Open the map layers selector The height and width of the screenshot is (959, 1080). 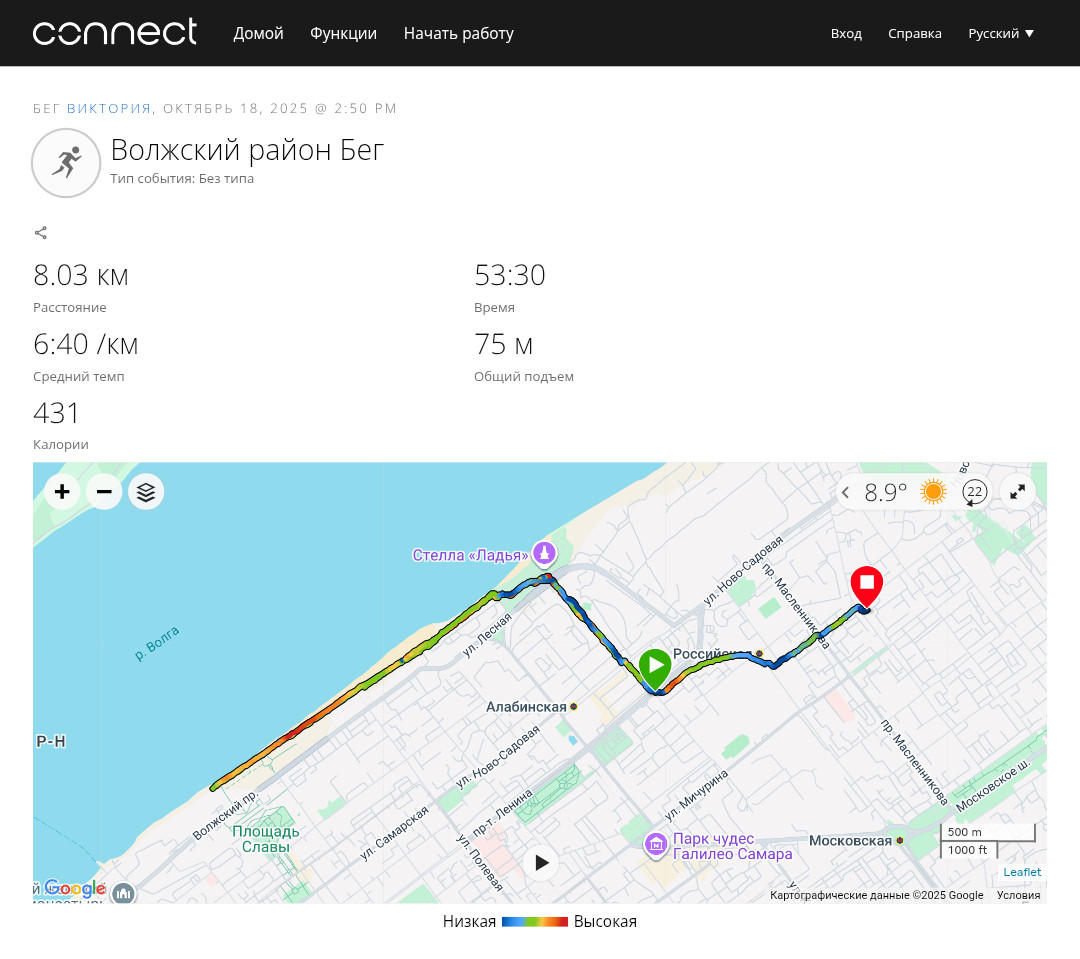pyautogui.click(x=146, y=492)
